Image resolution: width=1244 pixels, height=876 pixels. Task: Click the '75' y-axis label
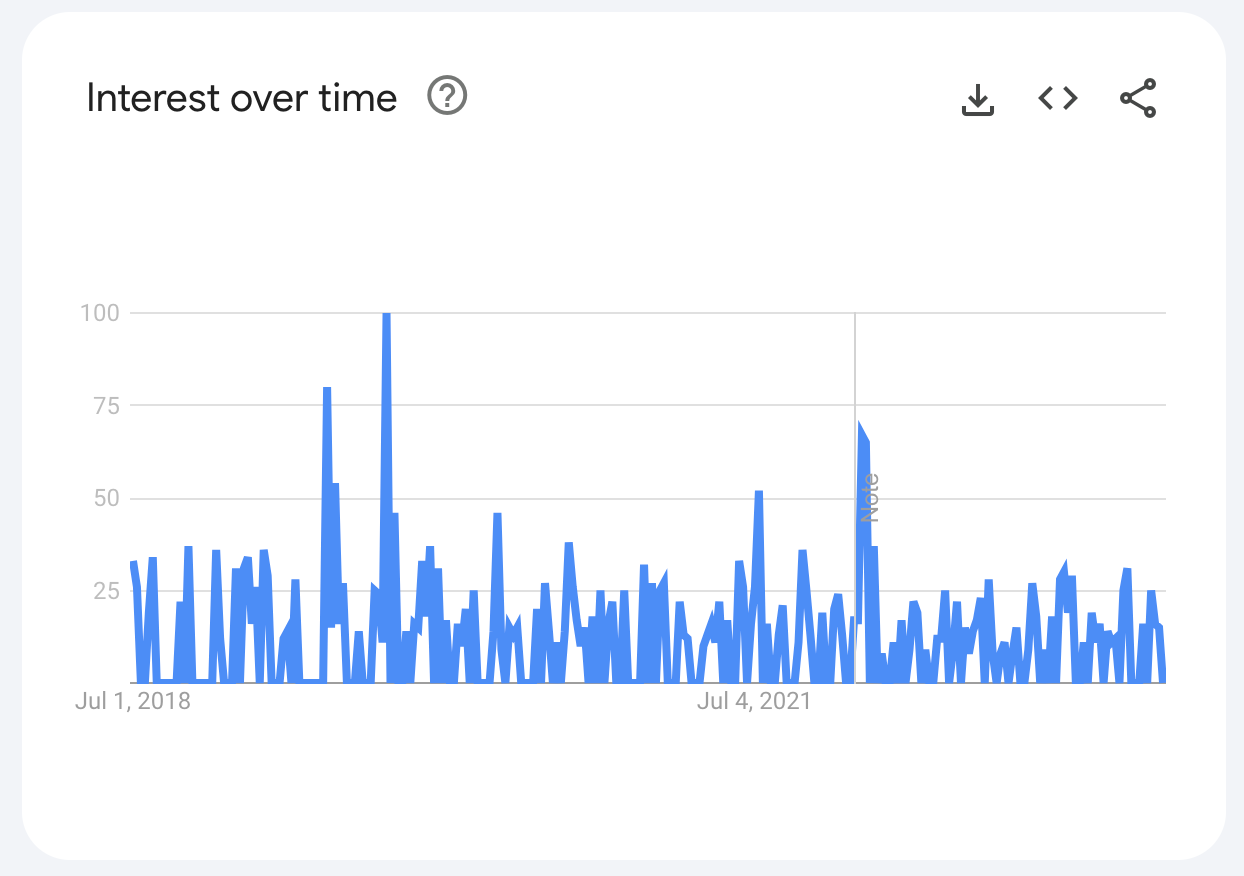click(x=106, y=405)
